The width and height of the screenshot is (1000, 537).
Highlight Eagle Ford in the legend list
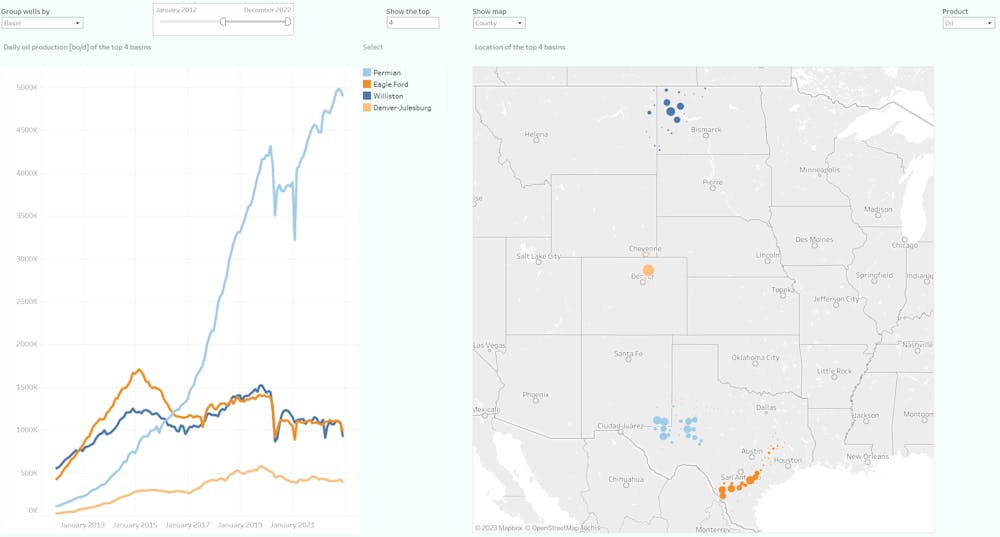(392, 85)
